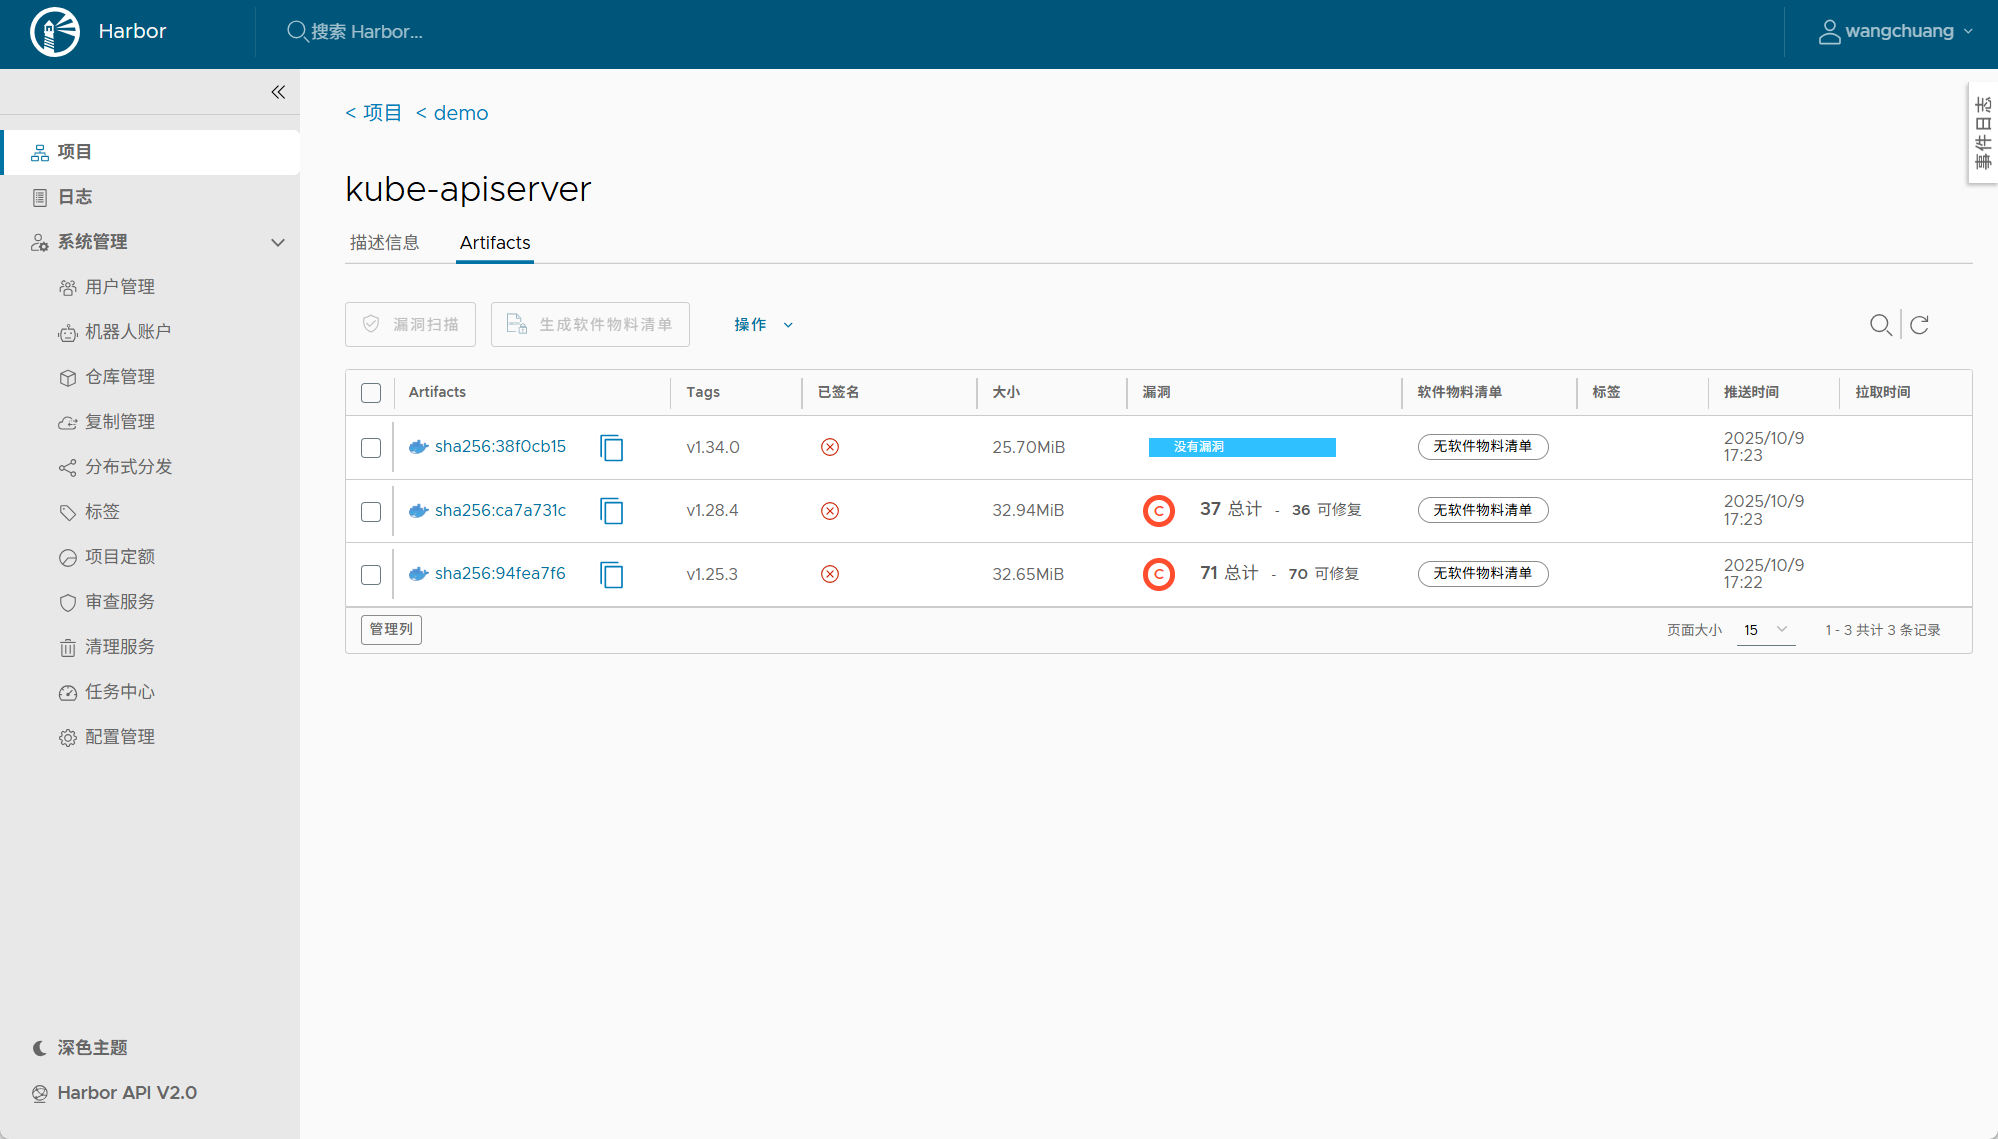Open artifact link sha256:ca7a731c

point(500,510)
